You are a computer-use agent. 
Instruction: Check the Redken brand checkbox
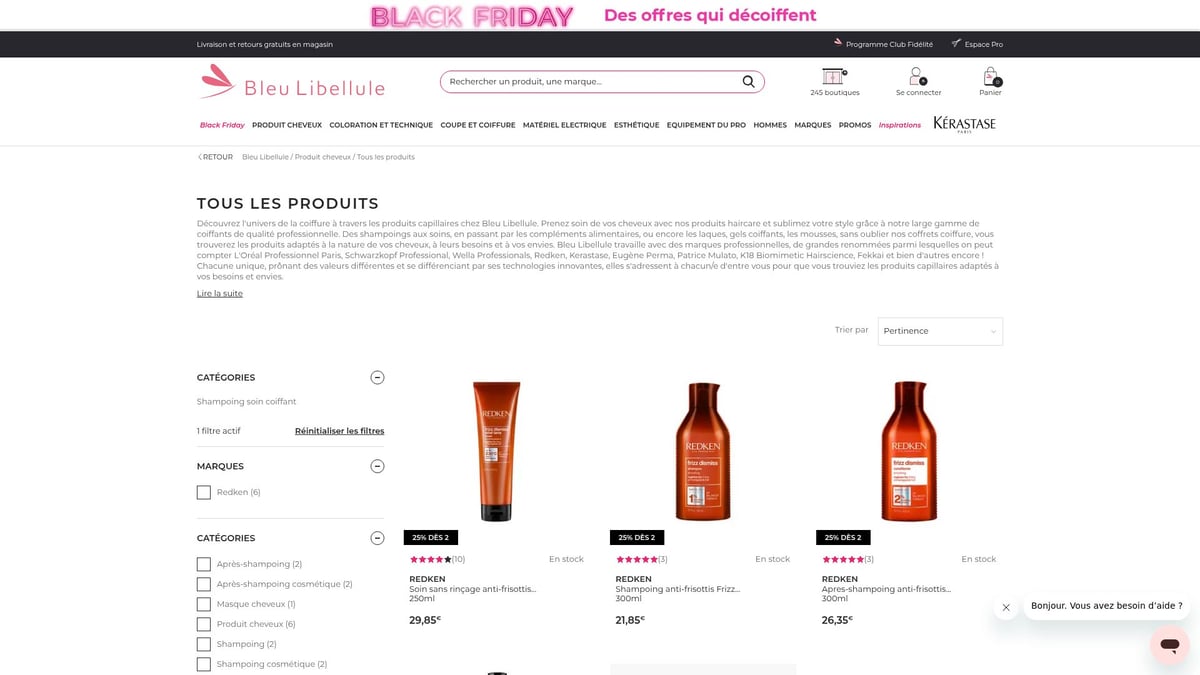pos(204,492)
